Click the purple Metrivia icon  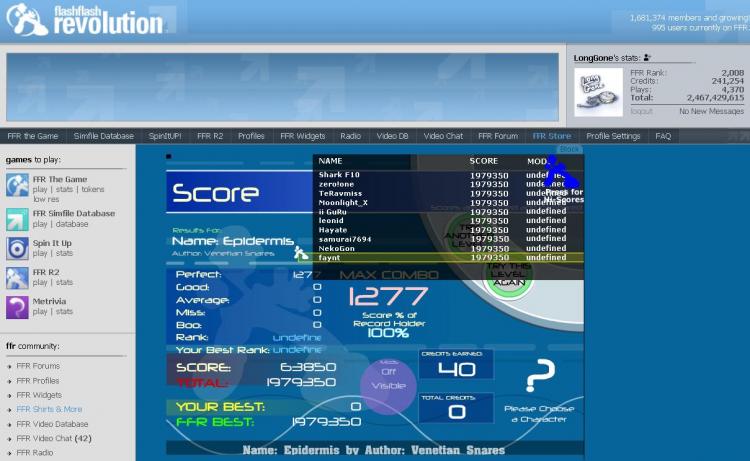(x=17, y=307)
